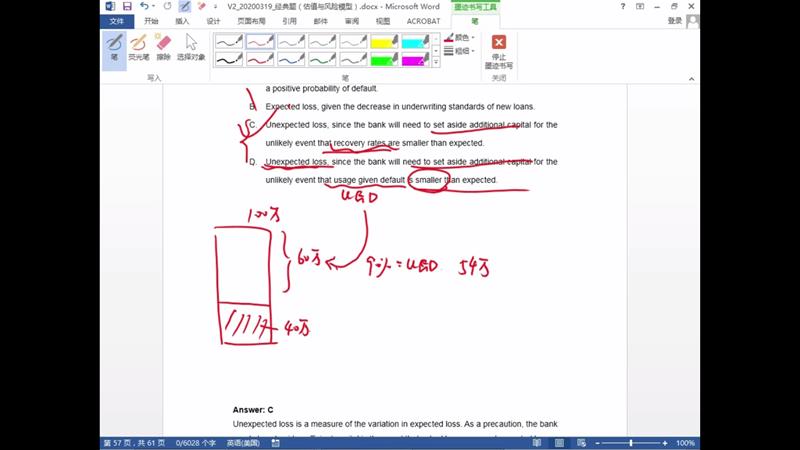Select the Highlighter (荧光笔) tool
800x450 pixels.
[138, 48]
